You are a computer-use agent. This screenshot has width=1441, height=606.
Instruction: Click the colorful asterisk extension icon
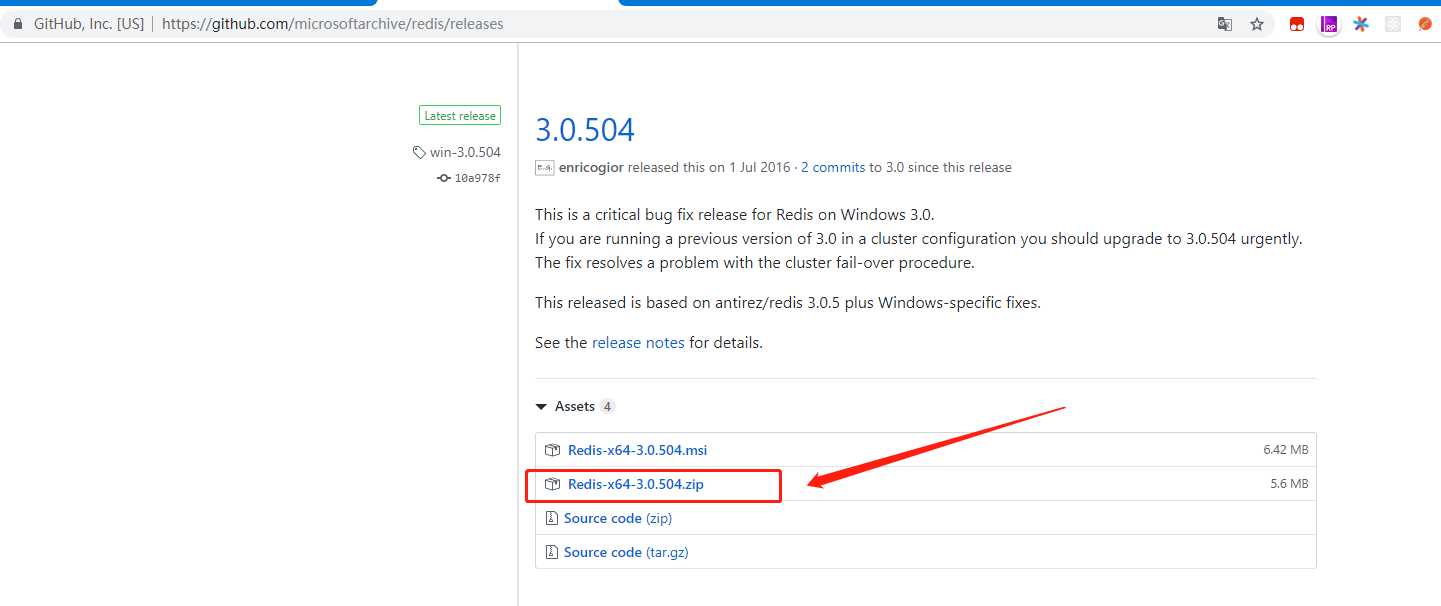click(x=1361, y=24)
